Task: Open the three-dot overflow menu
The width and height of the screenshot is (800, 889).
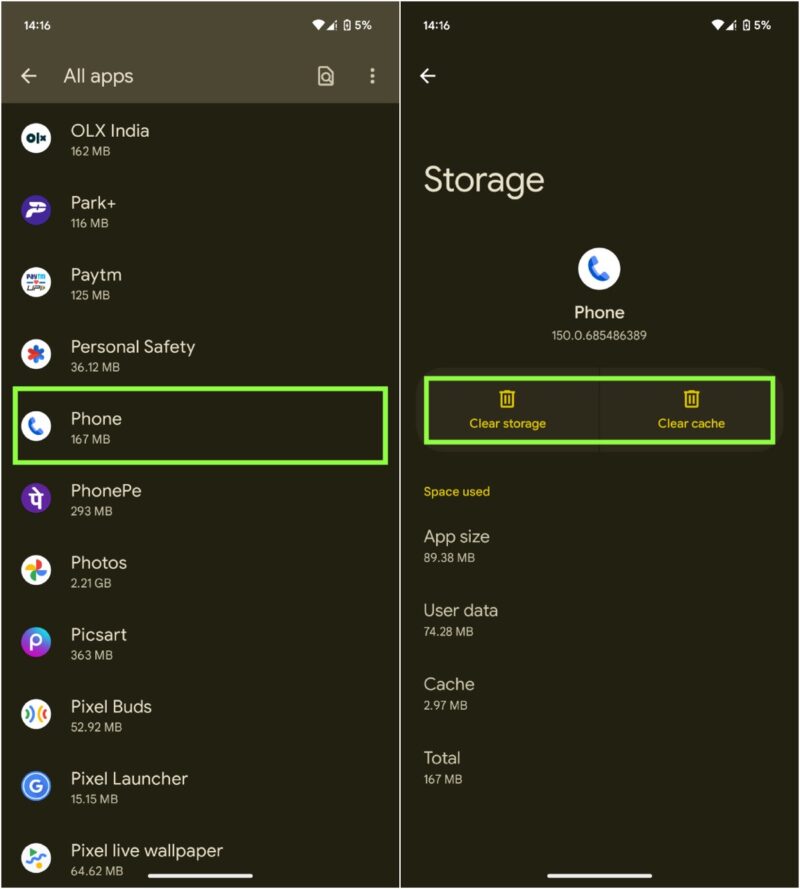Action: pos(372,76)
